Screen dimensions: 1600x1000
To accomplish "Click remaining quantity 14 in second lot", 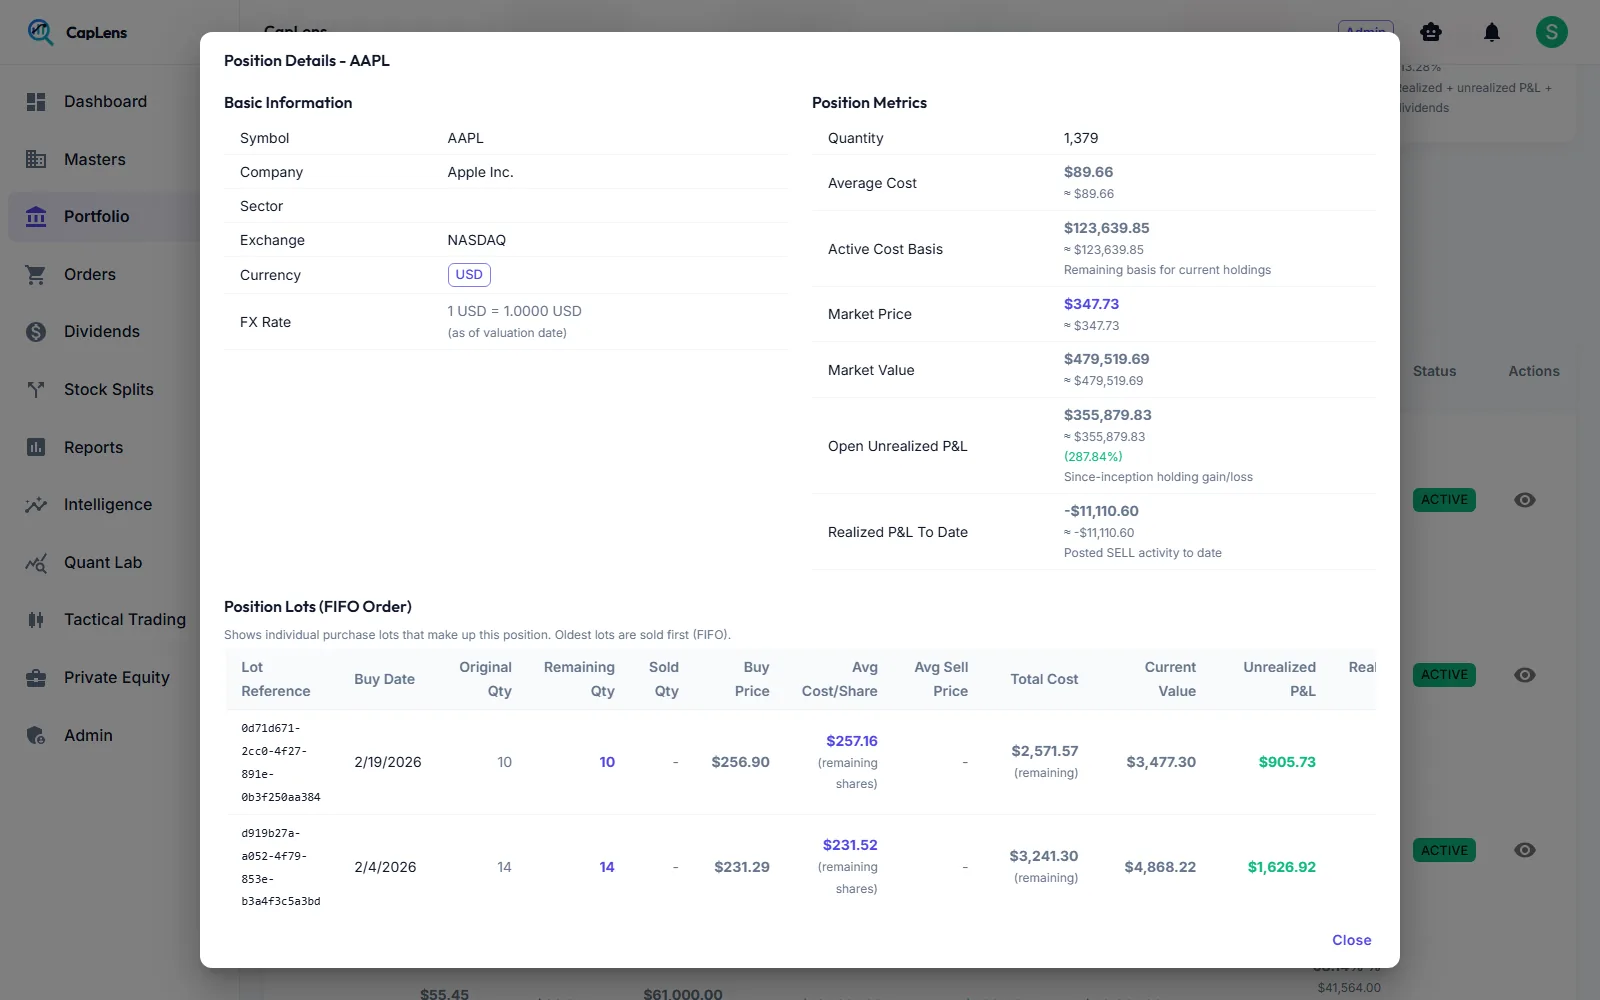I will point(607,867).
